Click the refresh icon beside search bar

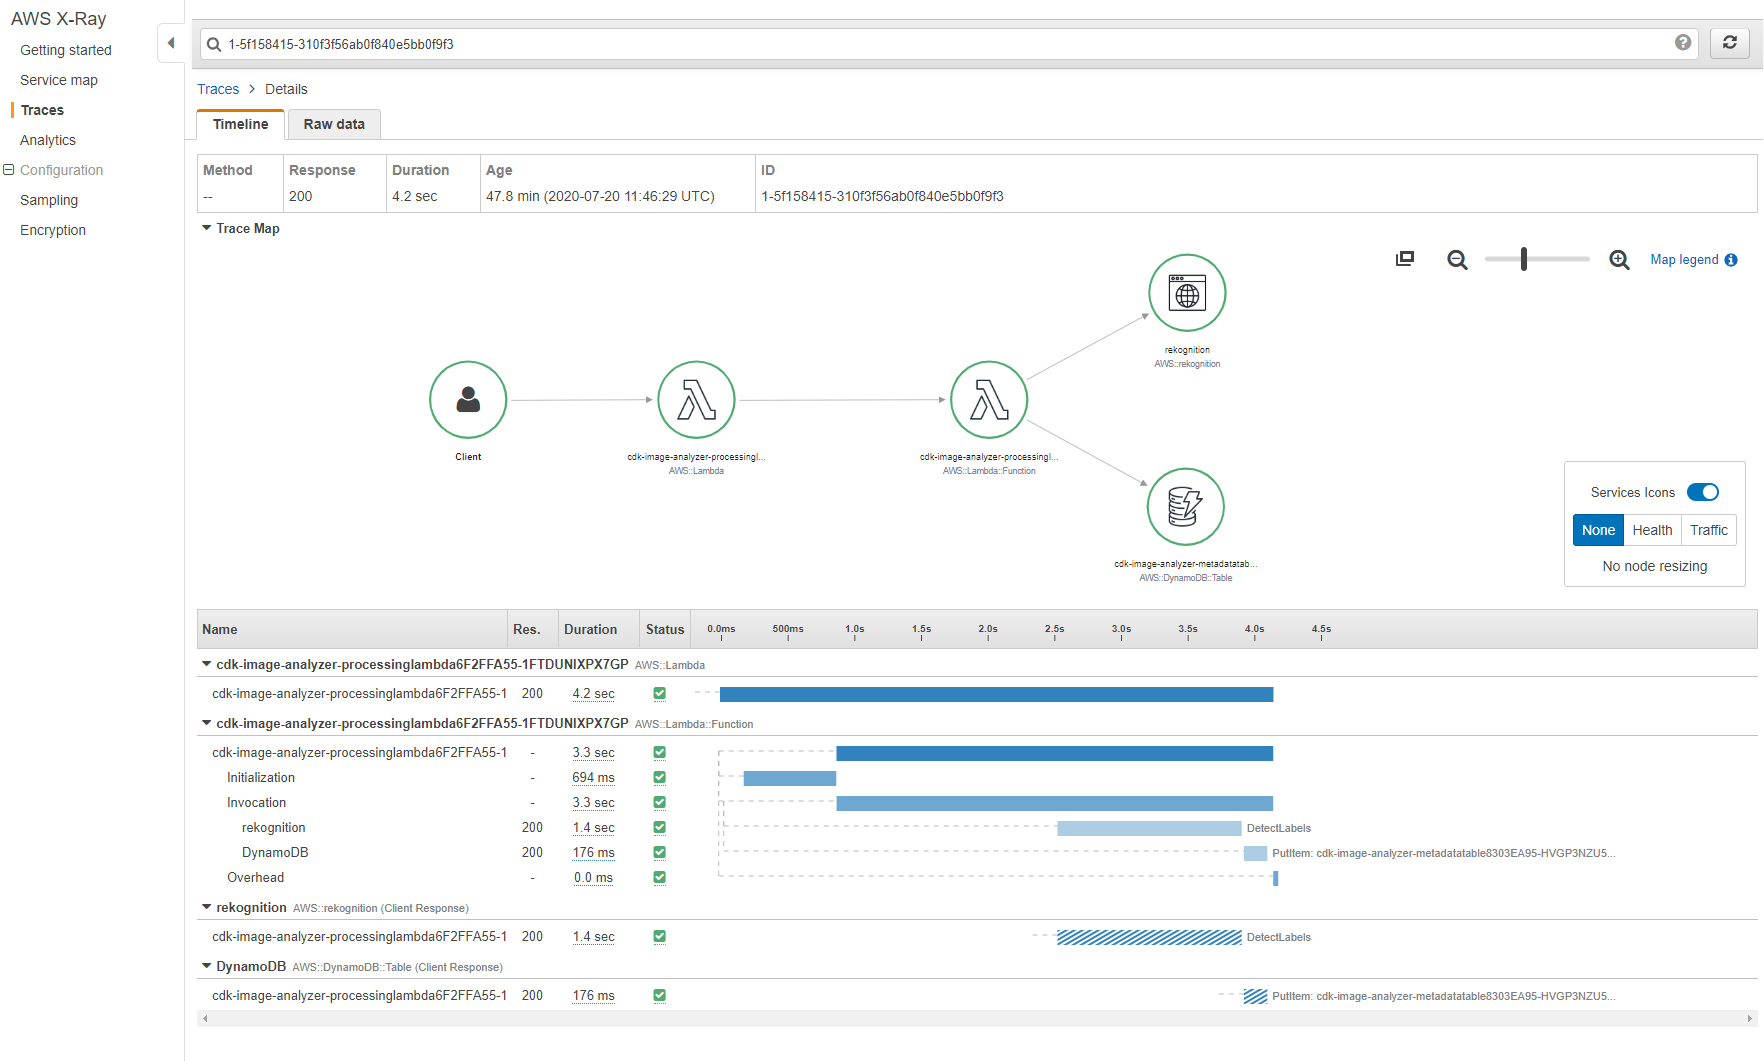click(1730, 42)
